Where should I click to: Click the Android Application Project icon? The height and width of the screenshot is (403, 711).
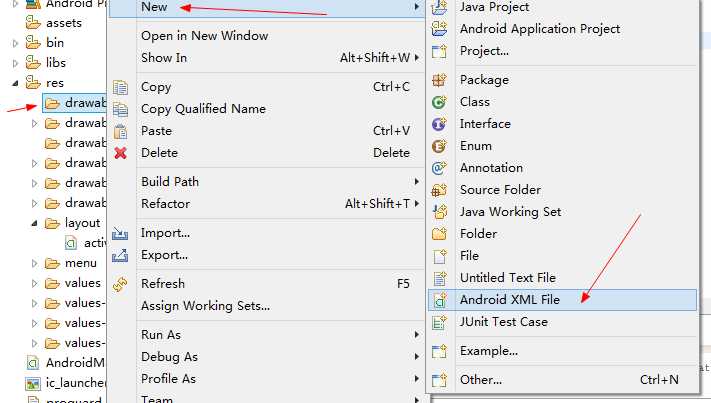click(439, 29)
